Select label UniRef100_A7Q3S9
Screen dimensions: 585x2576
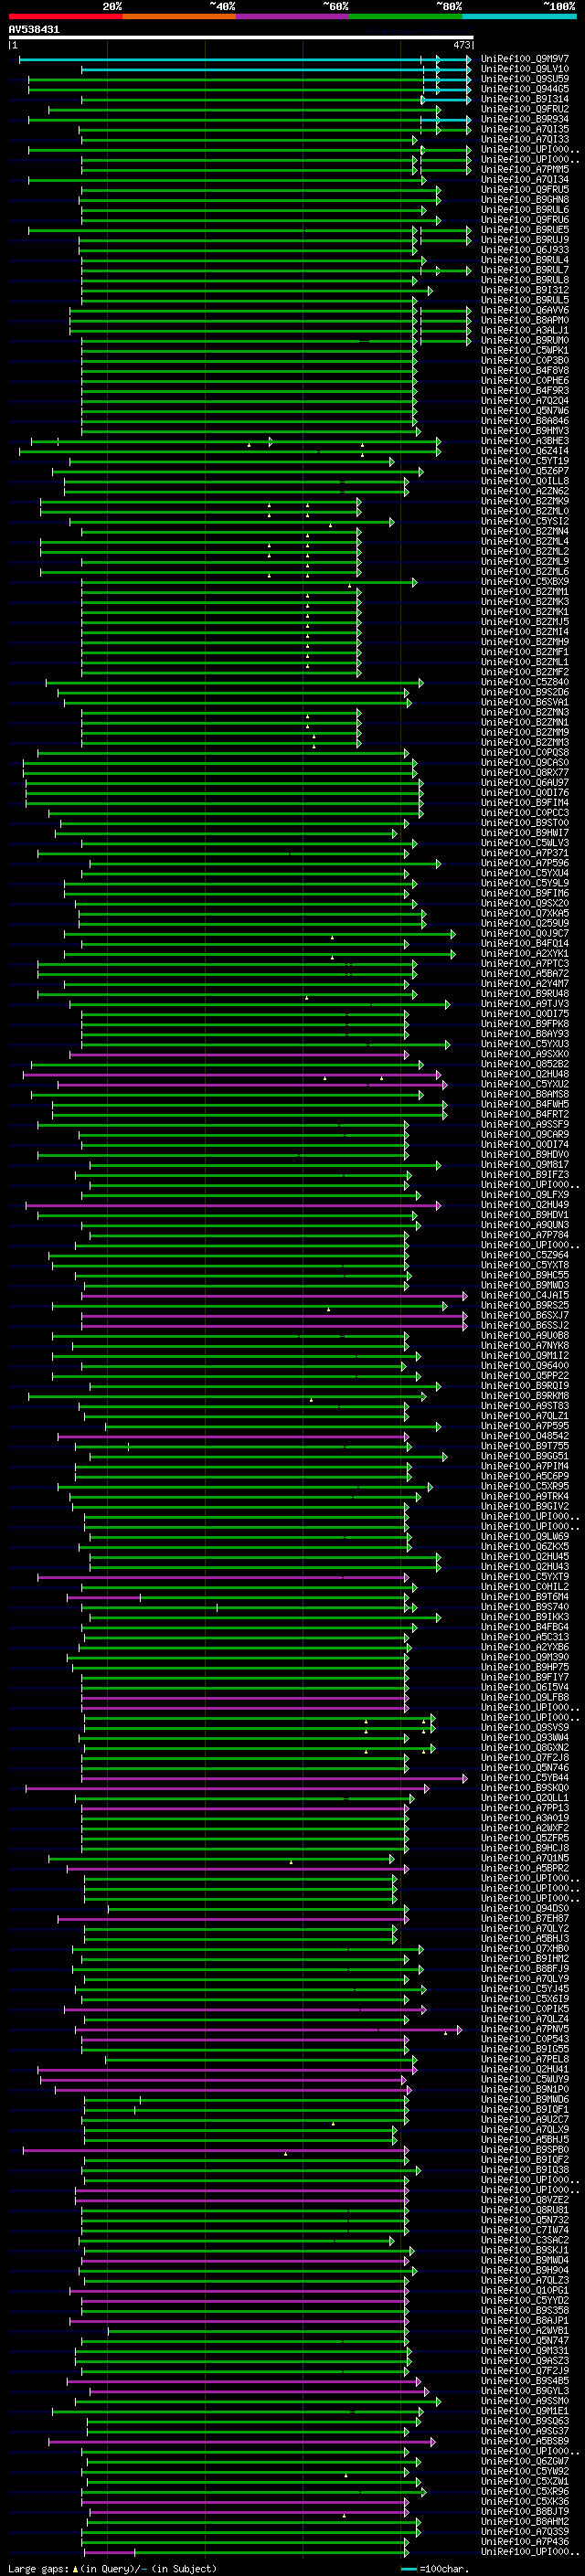point(525,2531)
